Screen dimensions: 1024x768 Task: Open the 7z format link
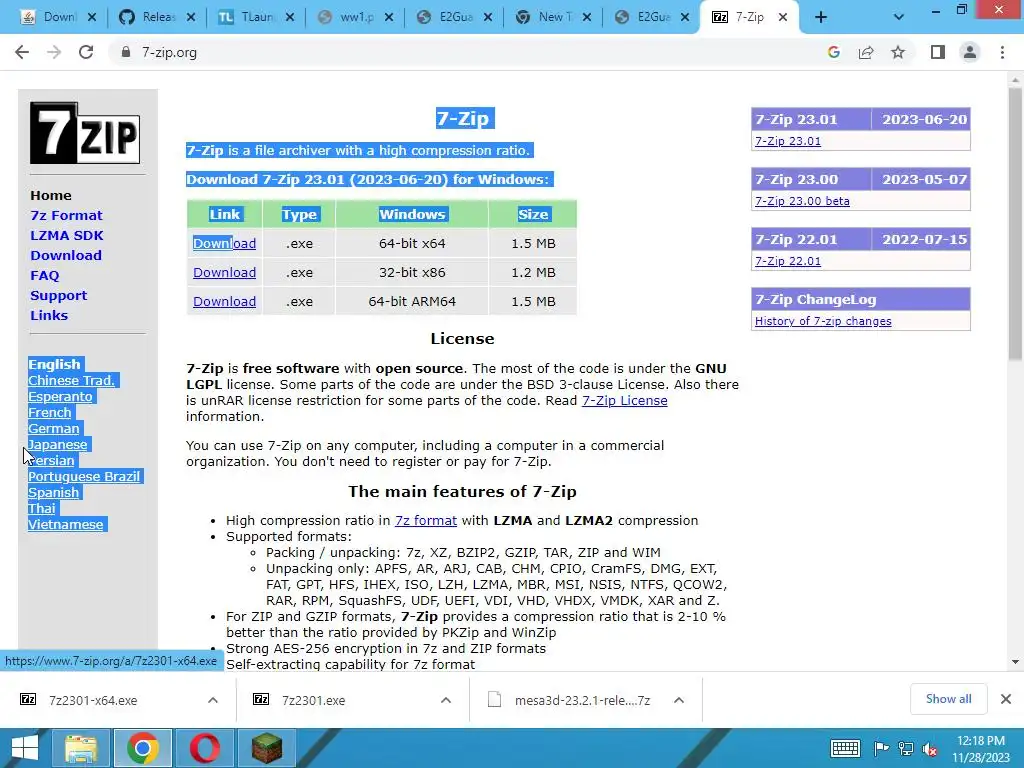coord(425,520)
